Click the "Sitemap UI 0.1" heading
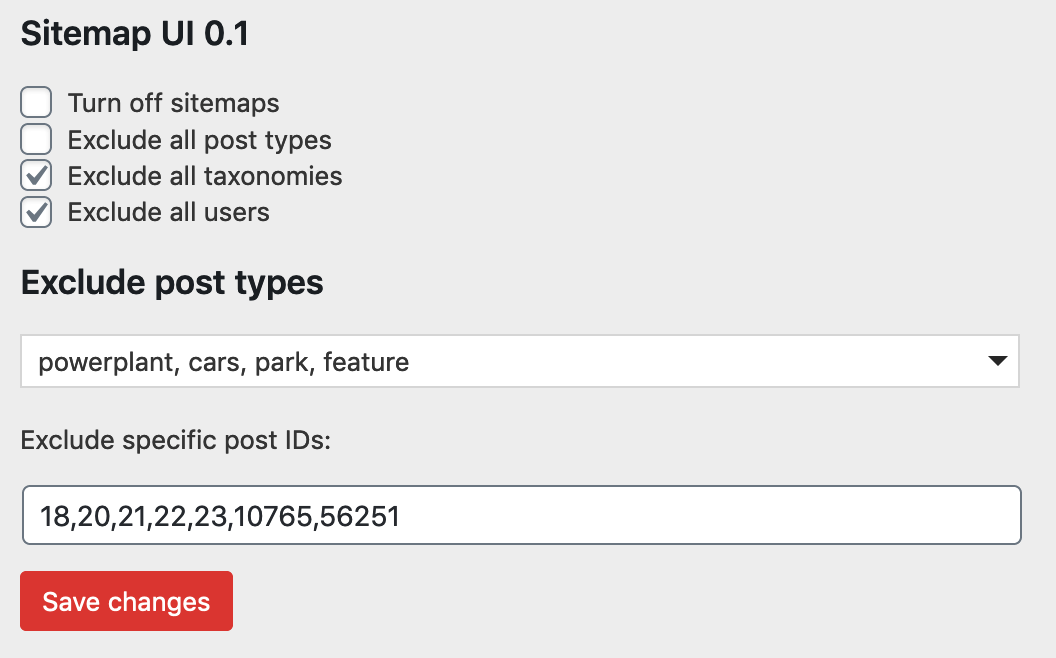 click(x=135, y=35)
